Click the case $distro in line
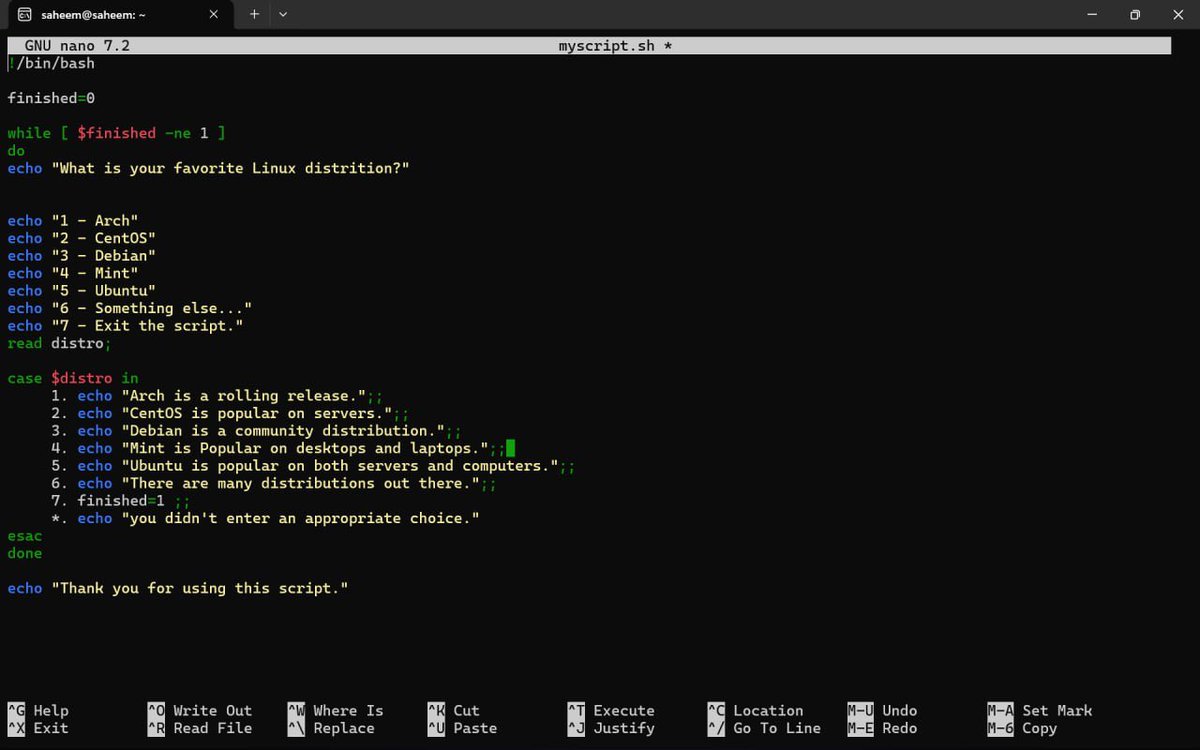Screen dimensions: 1200x750 pyautogui.click(x=73, y=378)
